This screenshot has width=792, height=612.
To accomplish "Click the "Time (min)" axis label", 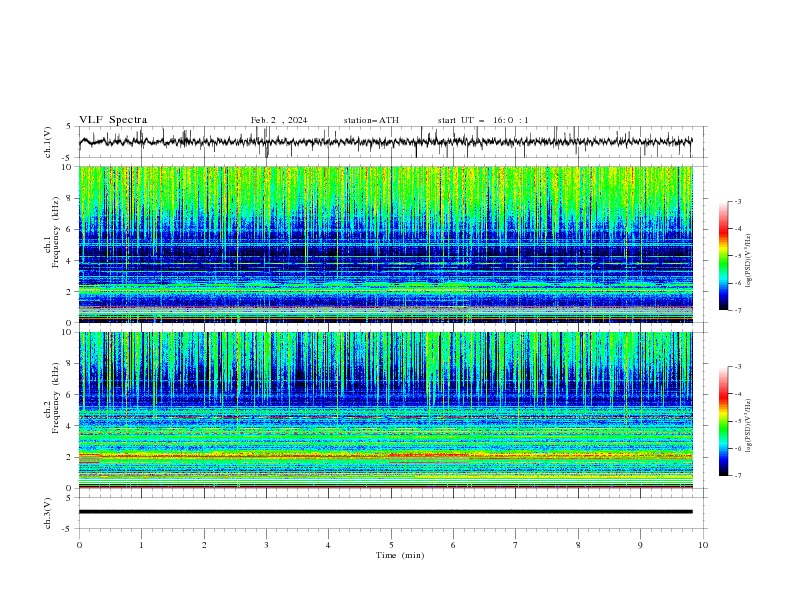I will [400, 555].
